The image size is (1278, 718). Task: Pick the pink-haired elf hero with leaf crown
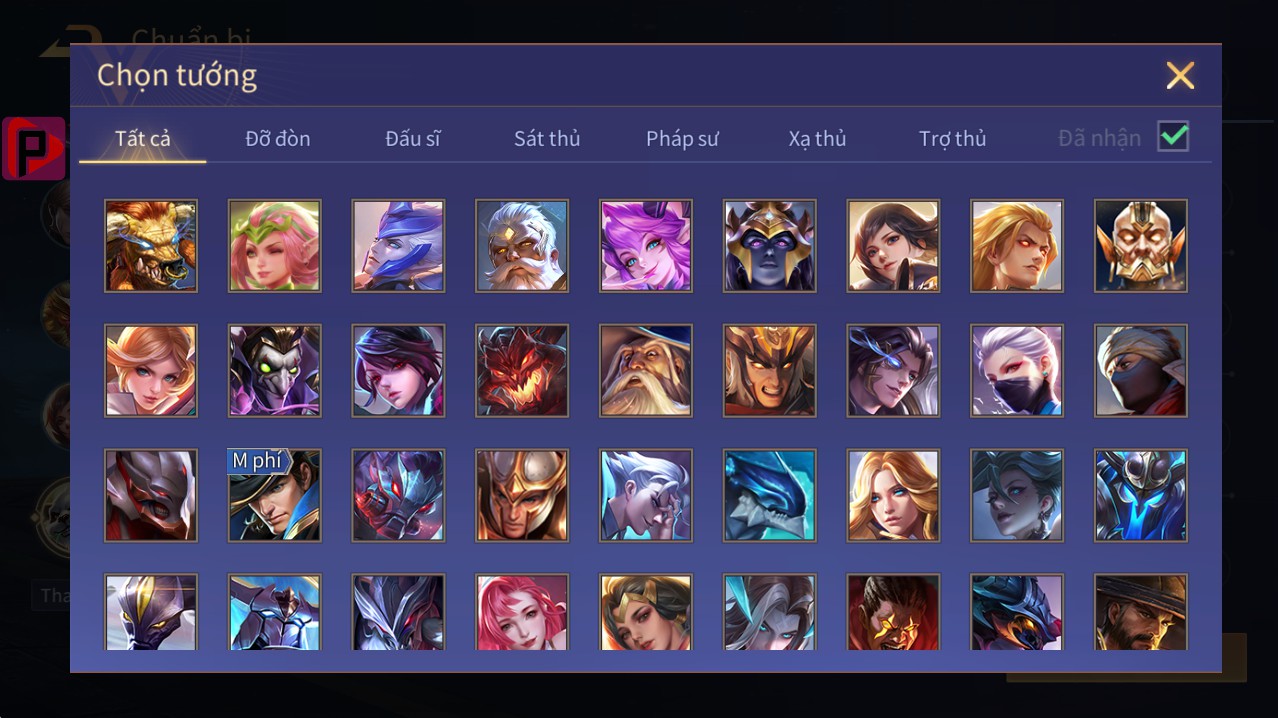click(275, 246)
